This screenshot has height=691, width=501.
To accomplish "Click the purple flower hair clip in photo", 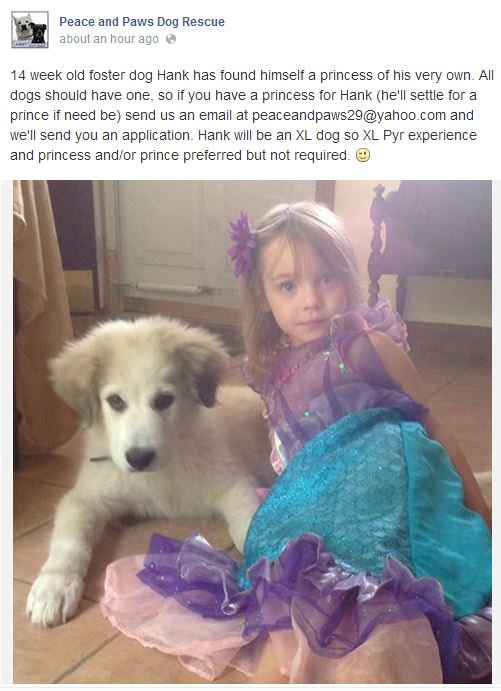I will (x=241, y=245).
